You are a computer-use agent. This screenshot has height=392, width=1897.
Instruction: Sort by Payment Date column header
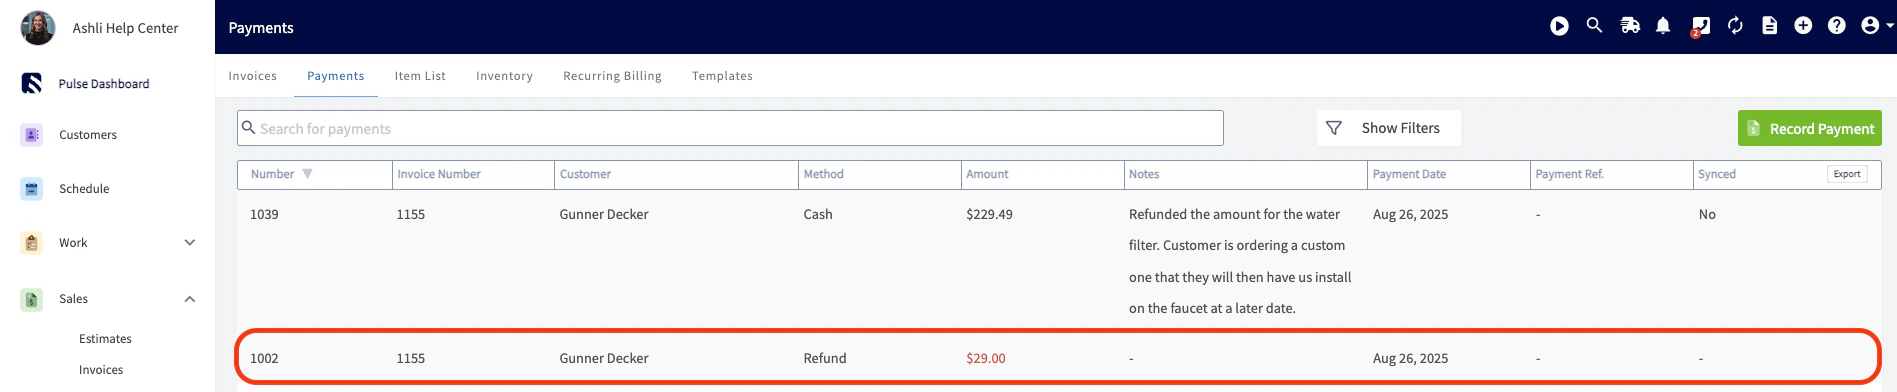coord(1409,174)
